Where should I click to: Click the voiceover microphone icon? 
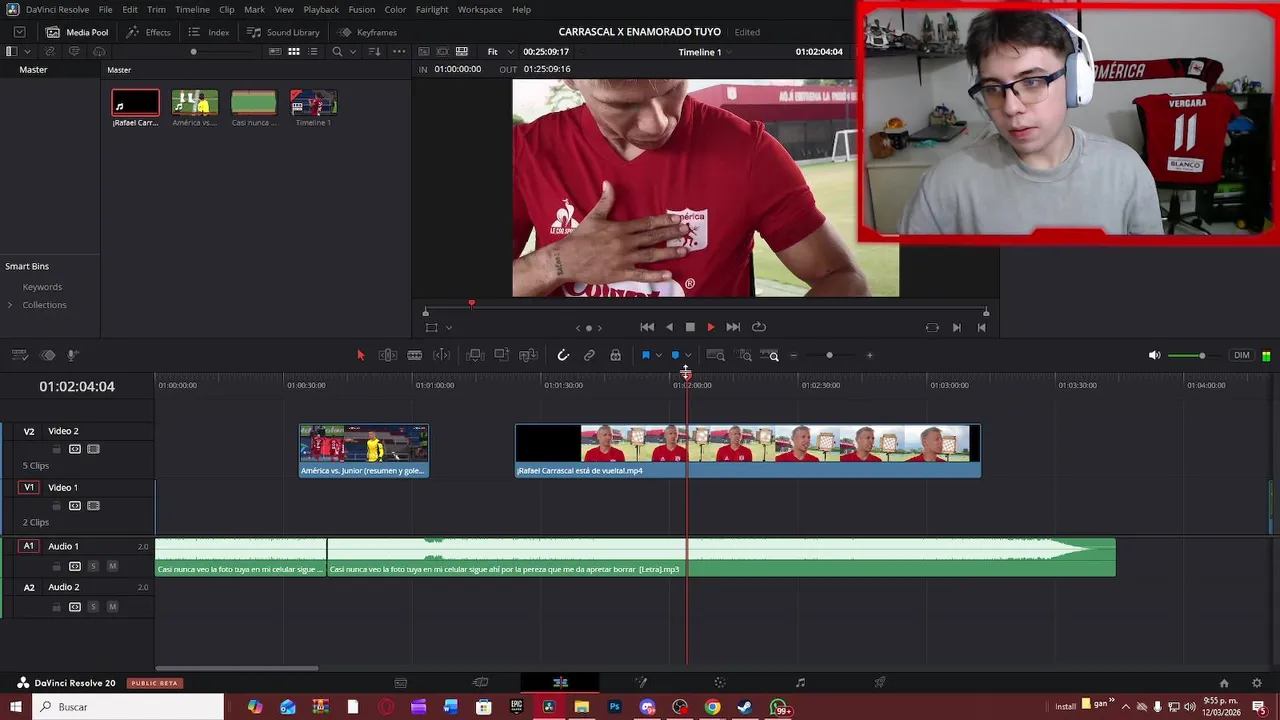[72, 355]
